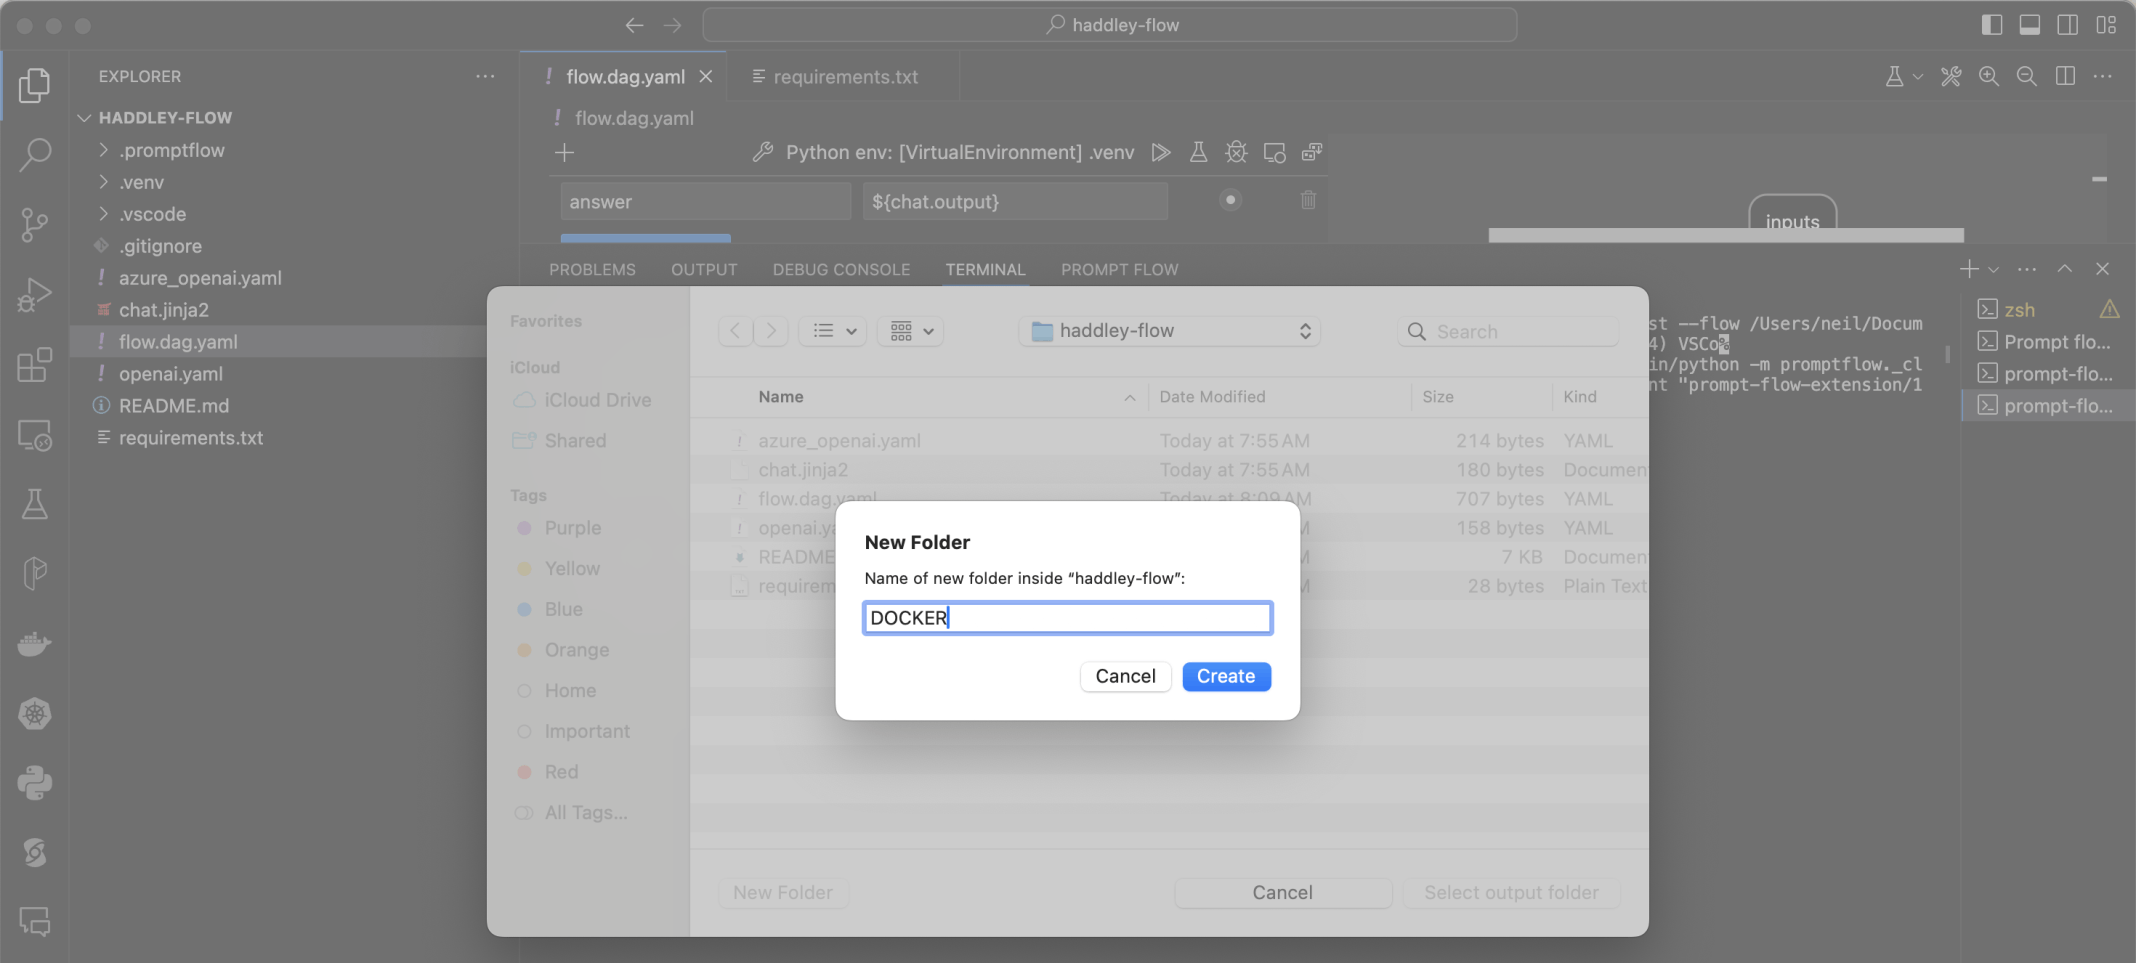Image resolution: width=2136 pixels, height=963 pixels.
Task: Click the Create button
Action: point(1225,676)
